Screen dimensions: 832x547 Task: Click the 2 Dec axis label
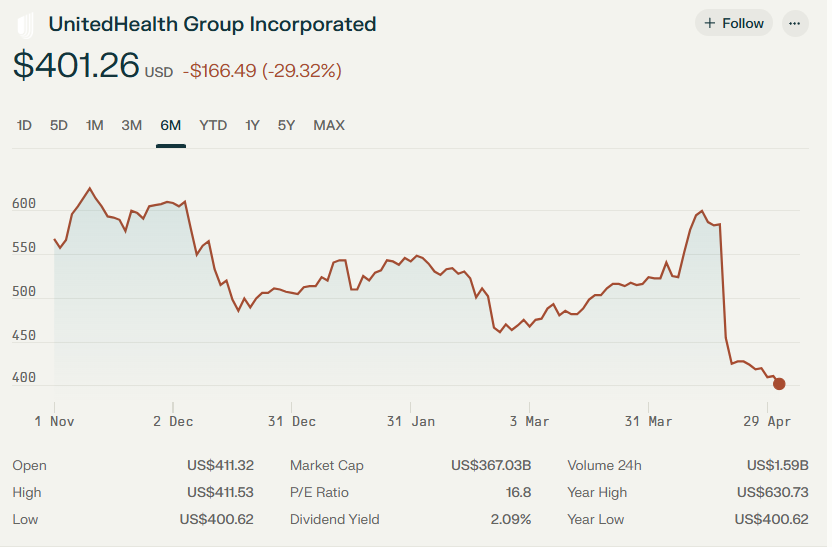[173, 421]
